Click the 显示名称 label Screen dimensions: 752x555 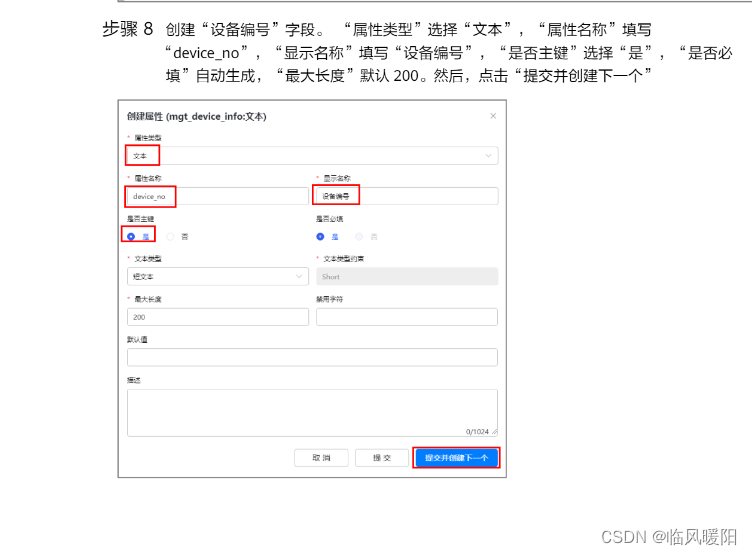(337, 178)
